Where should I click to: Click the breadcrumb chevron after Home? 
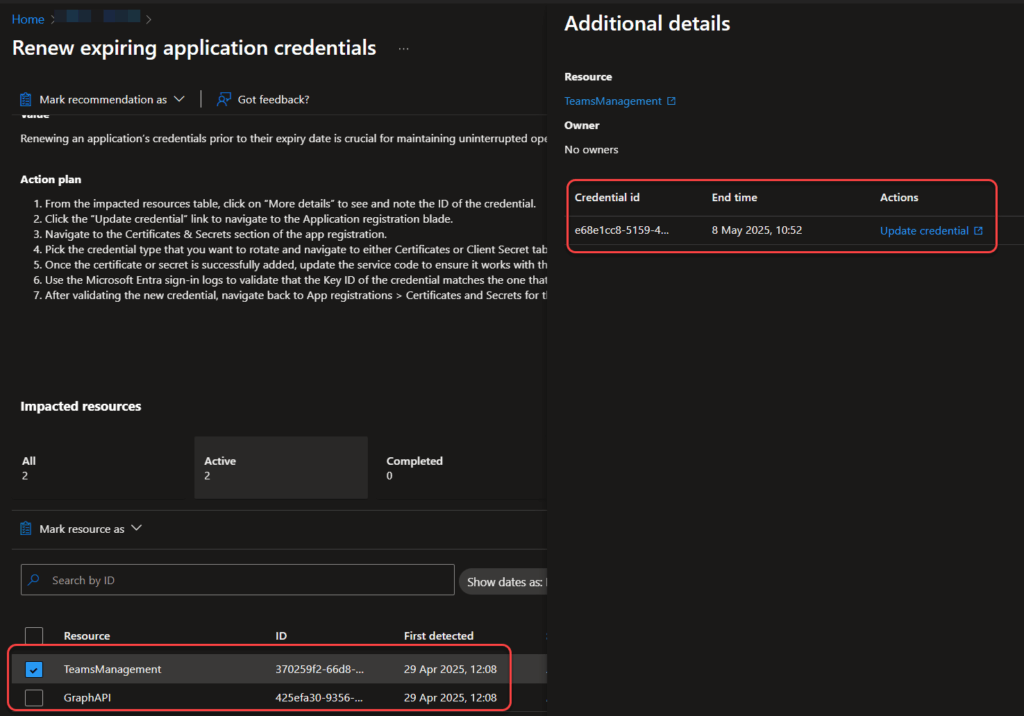52,20
